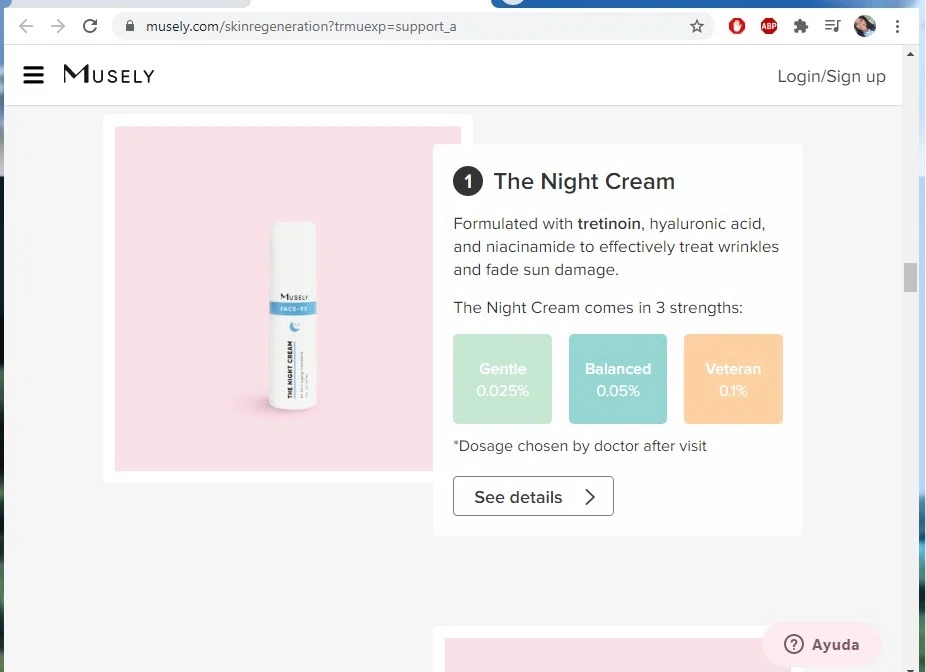926x672 pixels.
Task: Click the Musely logo
Action: pos(109,75)
